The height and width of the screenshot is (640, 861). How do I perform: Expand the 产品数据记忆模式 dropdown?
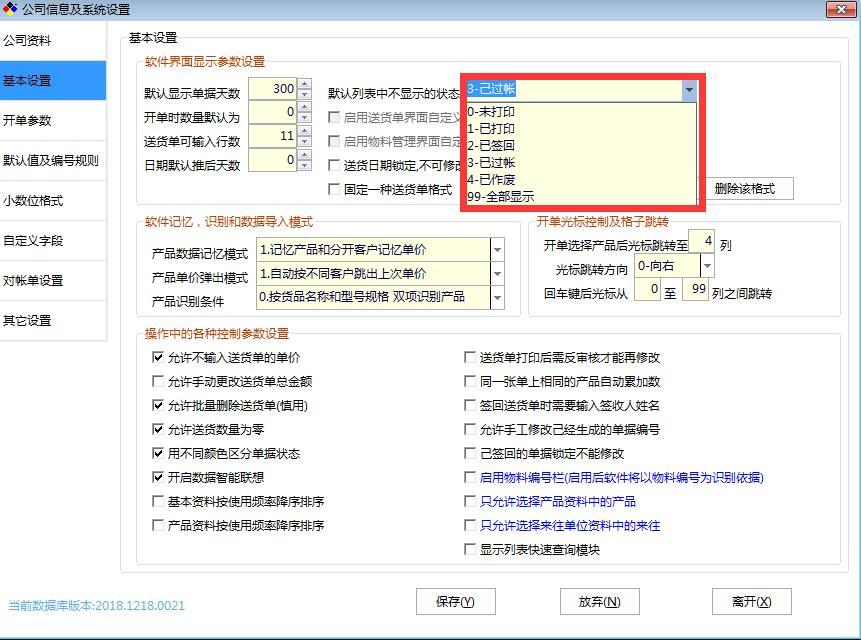(497, 250)
